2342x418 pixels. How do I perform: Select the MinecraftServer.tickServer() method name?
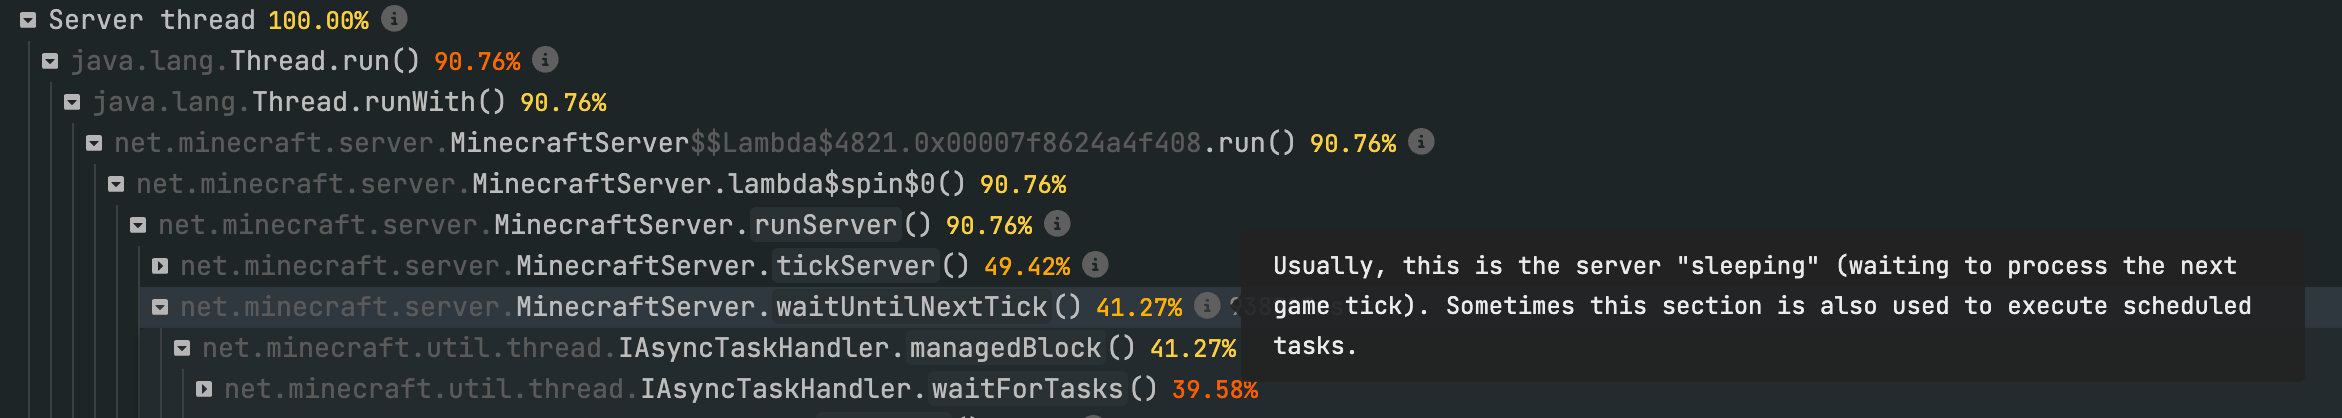point(855,266)
